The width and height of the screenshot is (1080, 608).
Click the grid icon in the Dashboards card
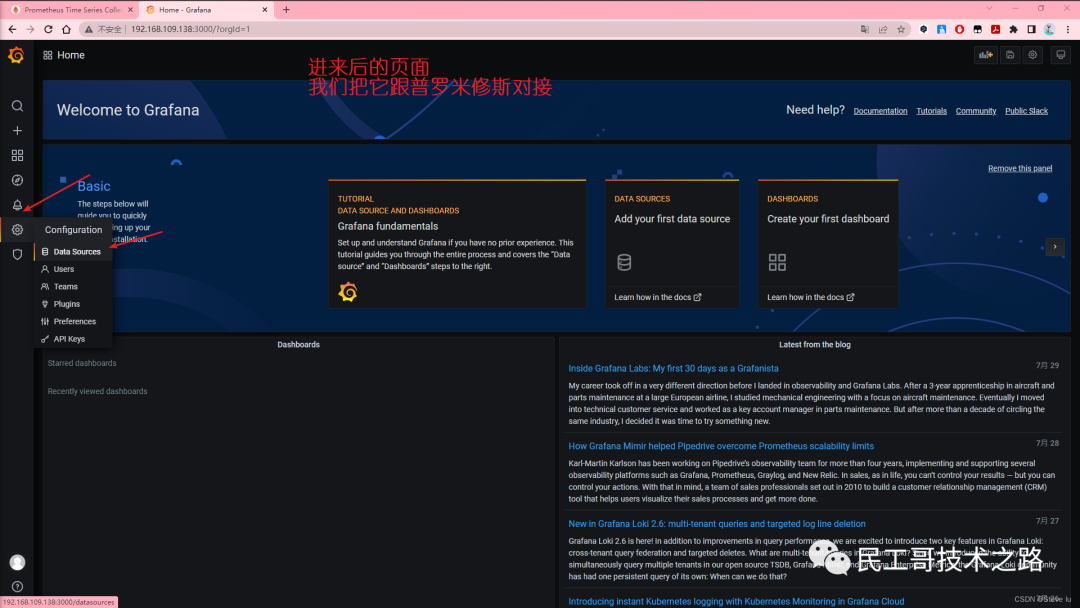coord(777,262)
